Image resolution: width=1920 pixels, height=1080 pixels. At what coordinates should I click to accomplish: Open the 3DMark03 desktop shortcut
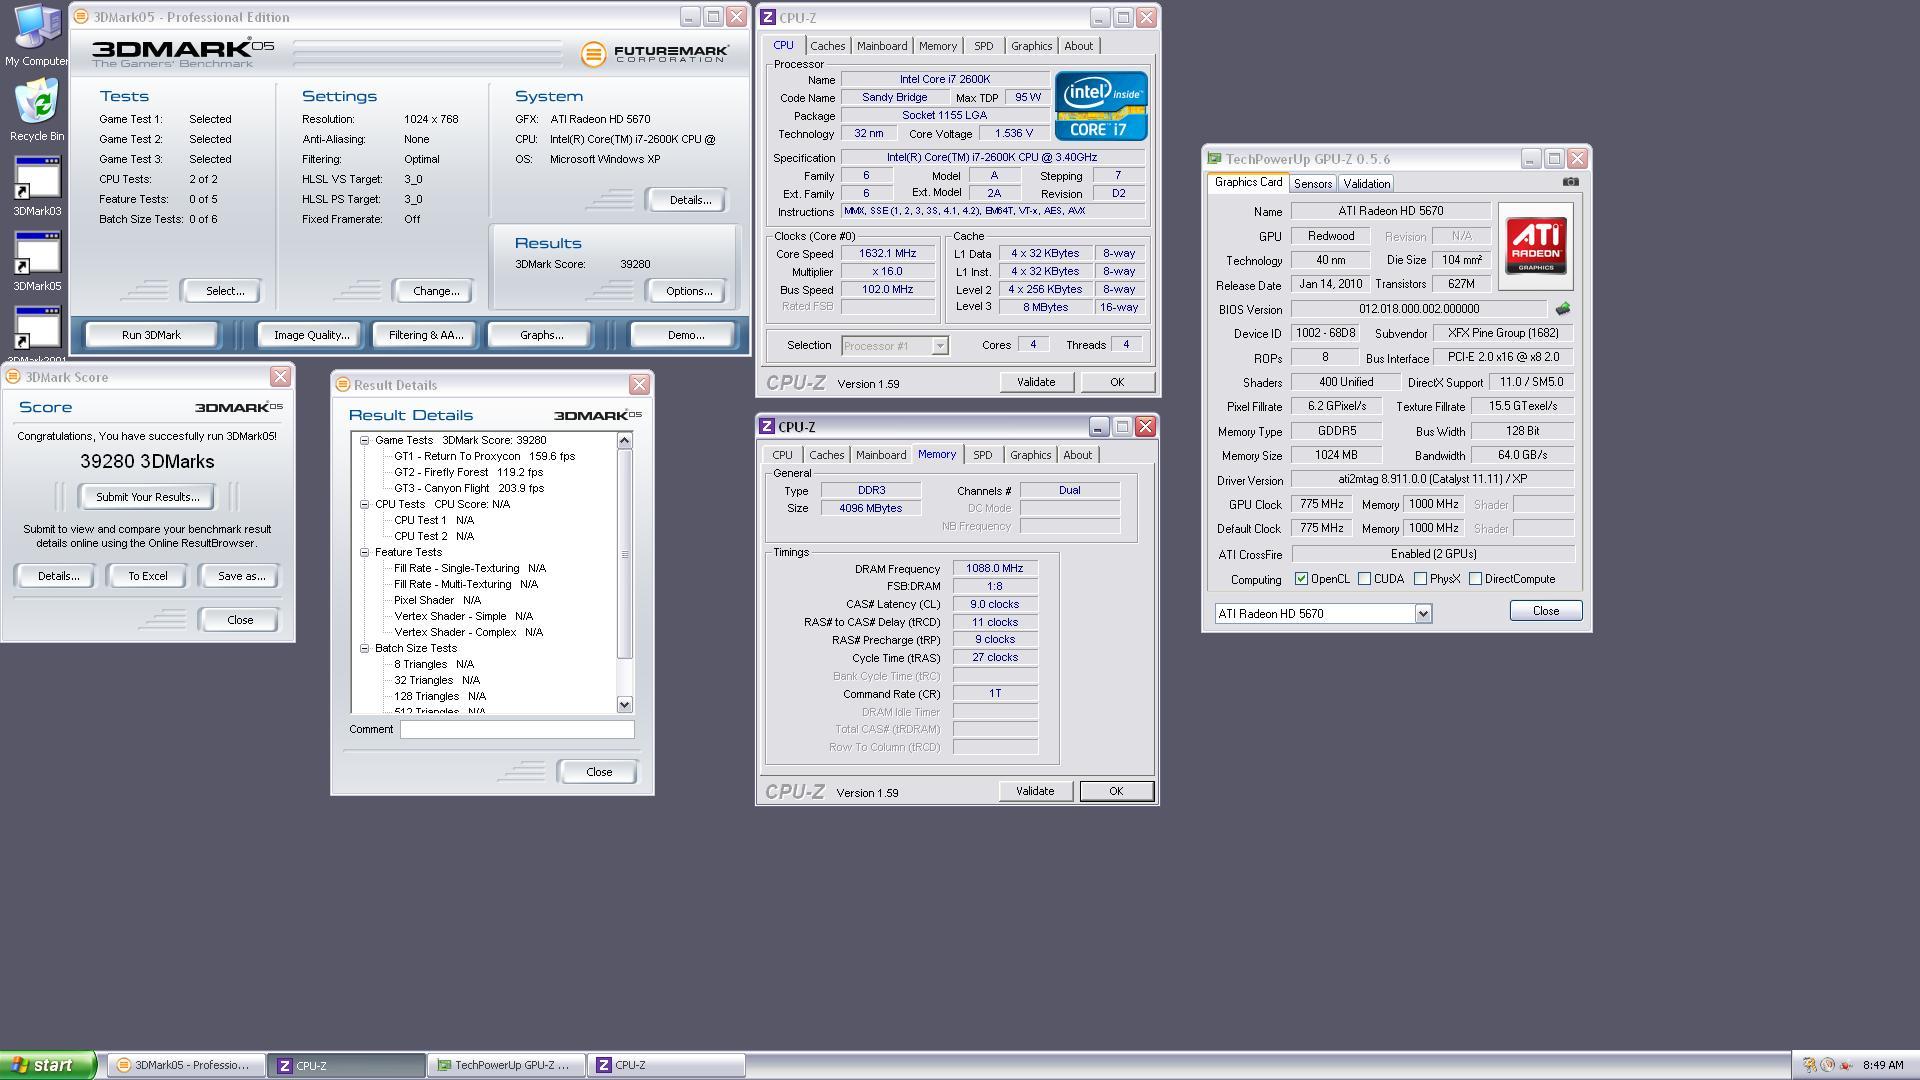pos(37,186)
